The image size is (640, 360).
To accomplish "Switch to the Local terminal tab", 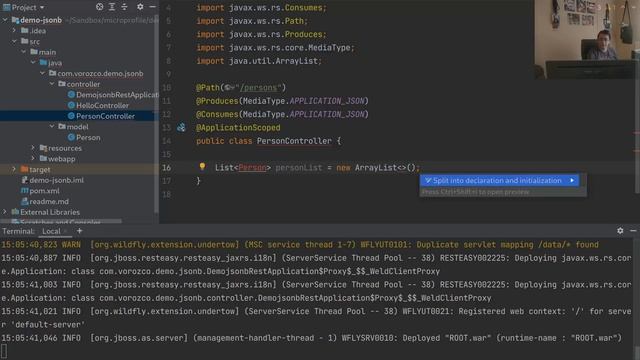I will click(x=51, y=231).
